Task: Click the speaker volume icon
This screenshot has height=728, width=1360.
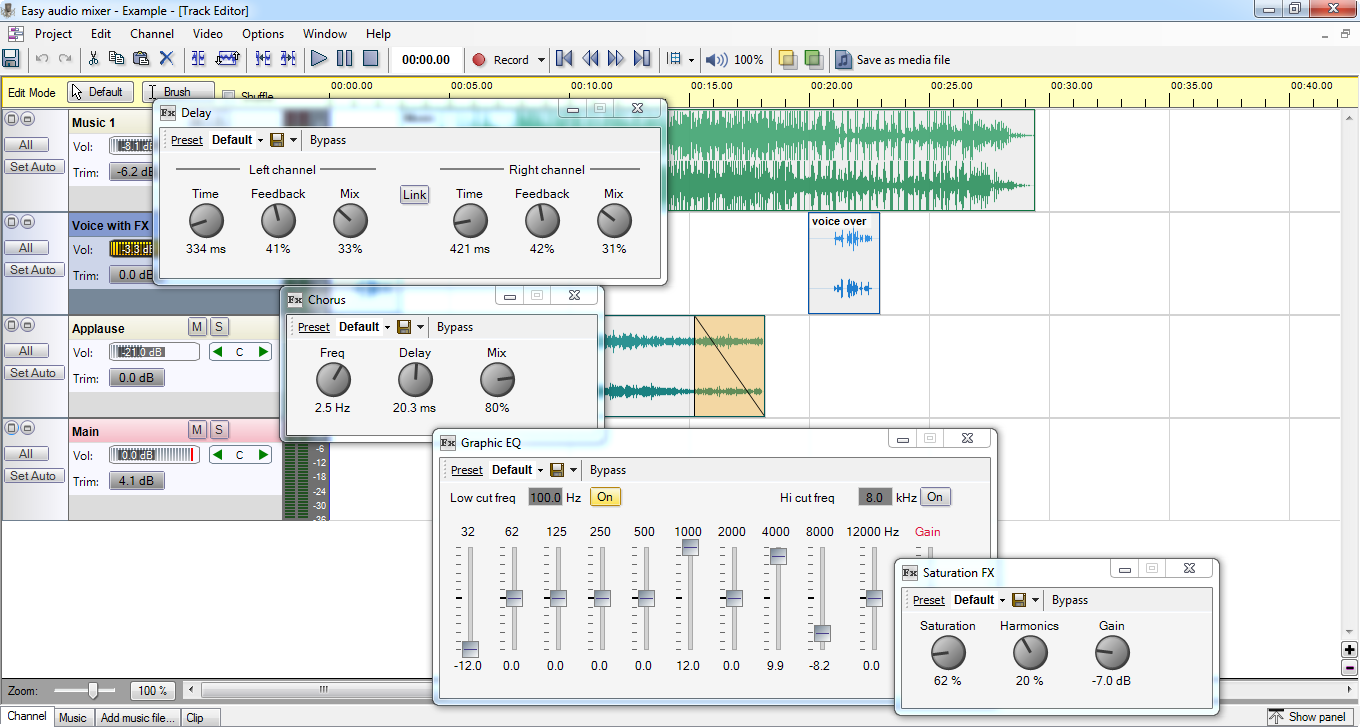Action: click(x=716, y=60)
